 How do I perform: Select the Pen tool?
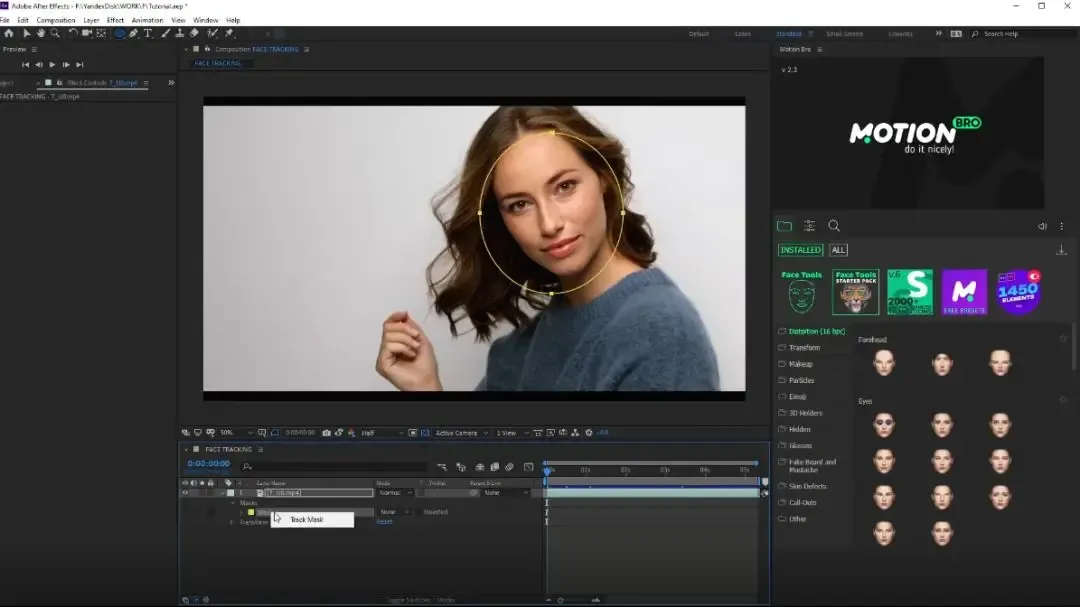click(134, 33)
